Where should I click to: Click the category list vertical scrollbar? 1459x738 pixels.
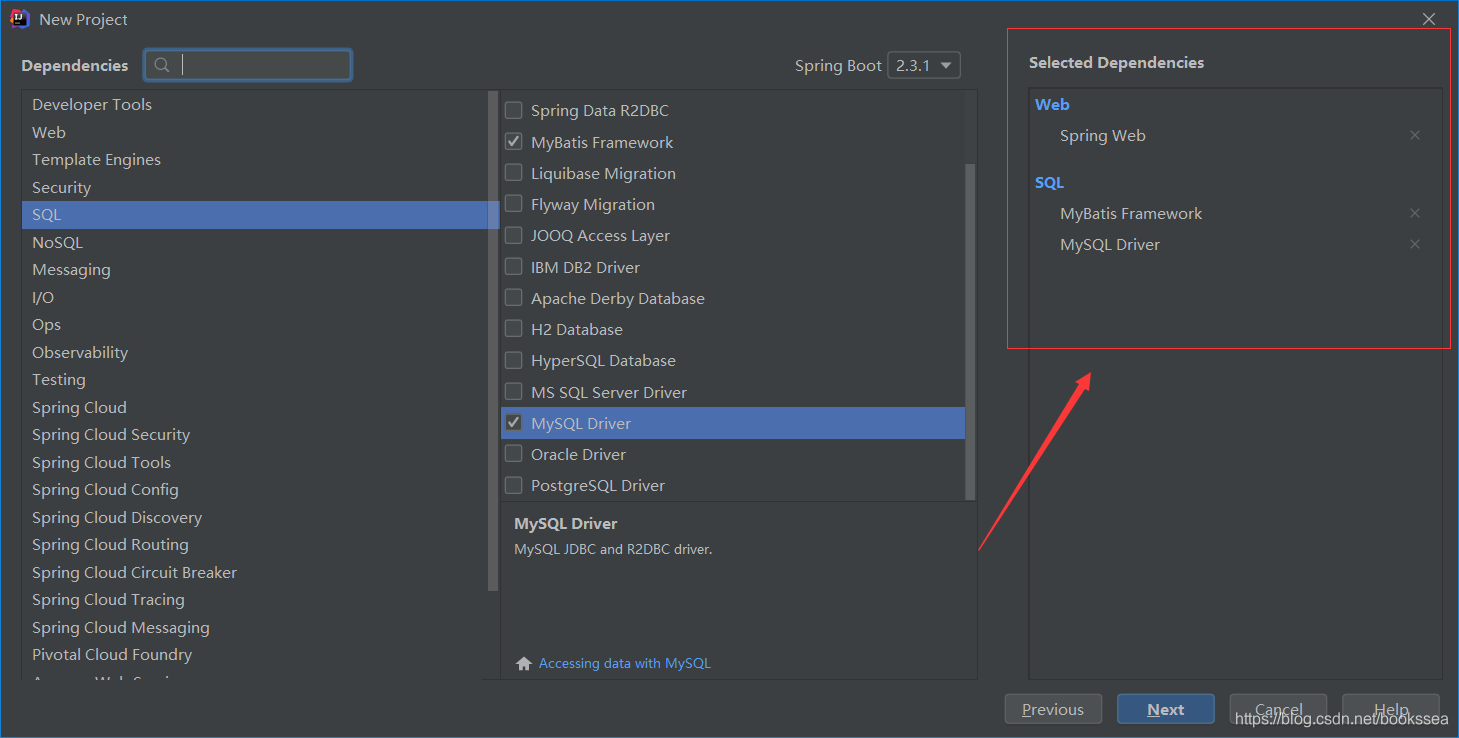(493, 340)
